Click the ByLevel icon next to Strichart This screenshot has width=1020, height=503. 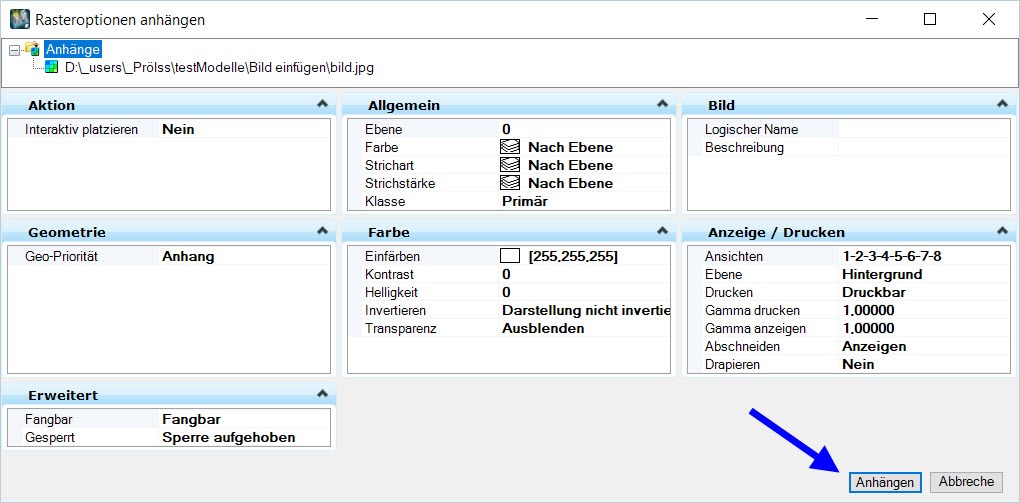click(x=509, y=165)
